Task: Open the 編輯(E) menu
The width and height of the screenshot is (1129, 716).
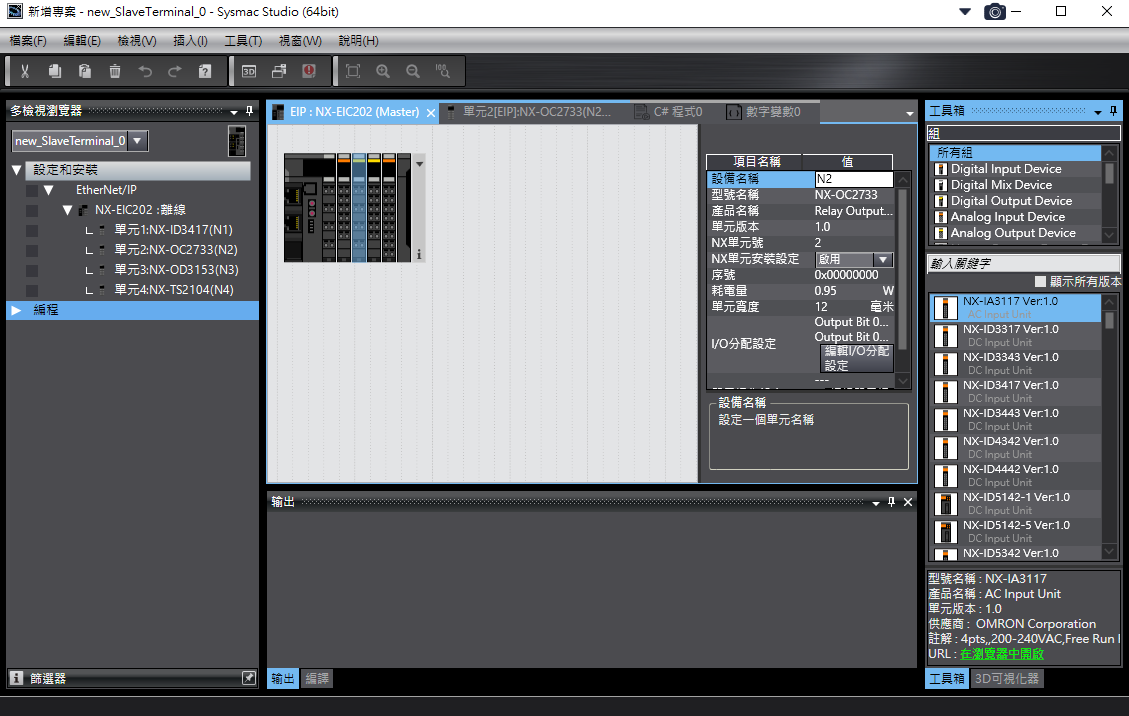Action: (x=82, y=41)
